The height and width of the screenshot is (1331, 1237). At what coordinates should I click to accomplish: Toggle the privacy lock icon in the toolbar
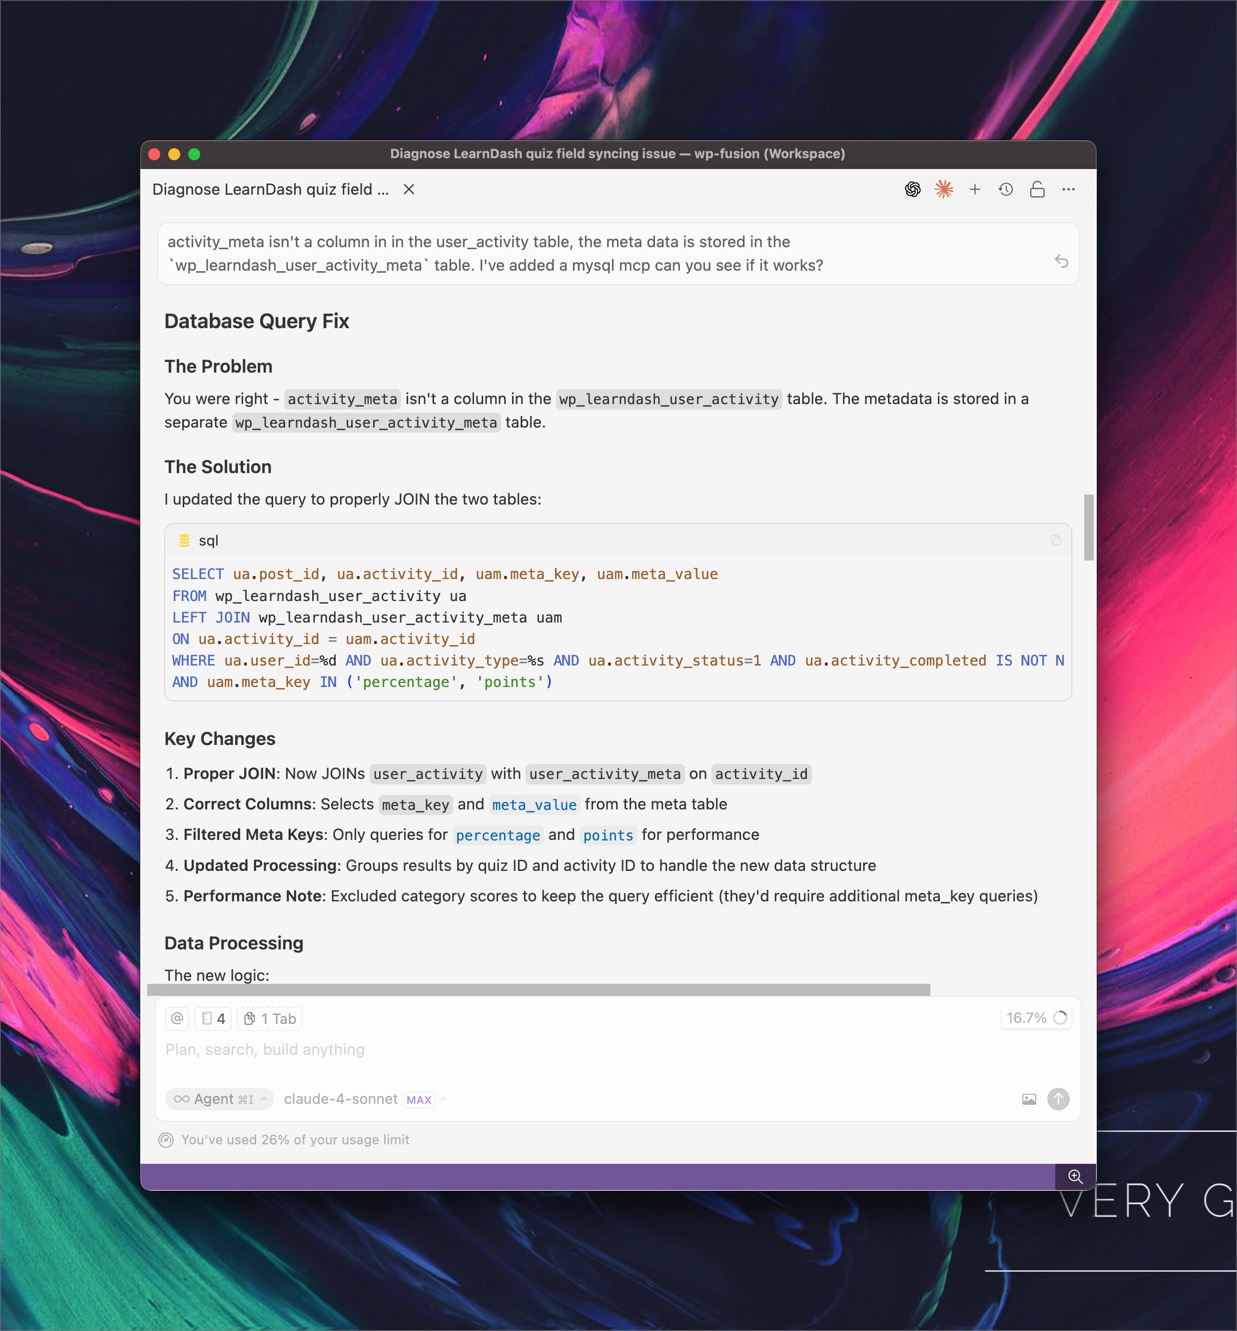tap(1037, 189)
